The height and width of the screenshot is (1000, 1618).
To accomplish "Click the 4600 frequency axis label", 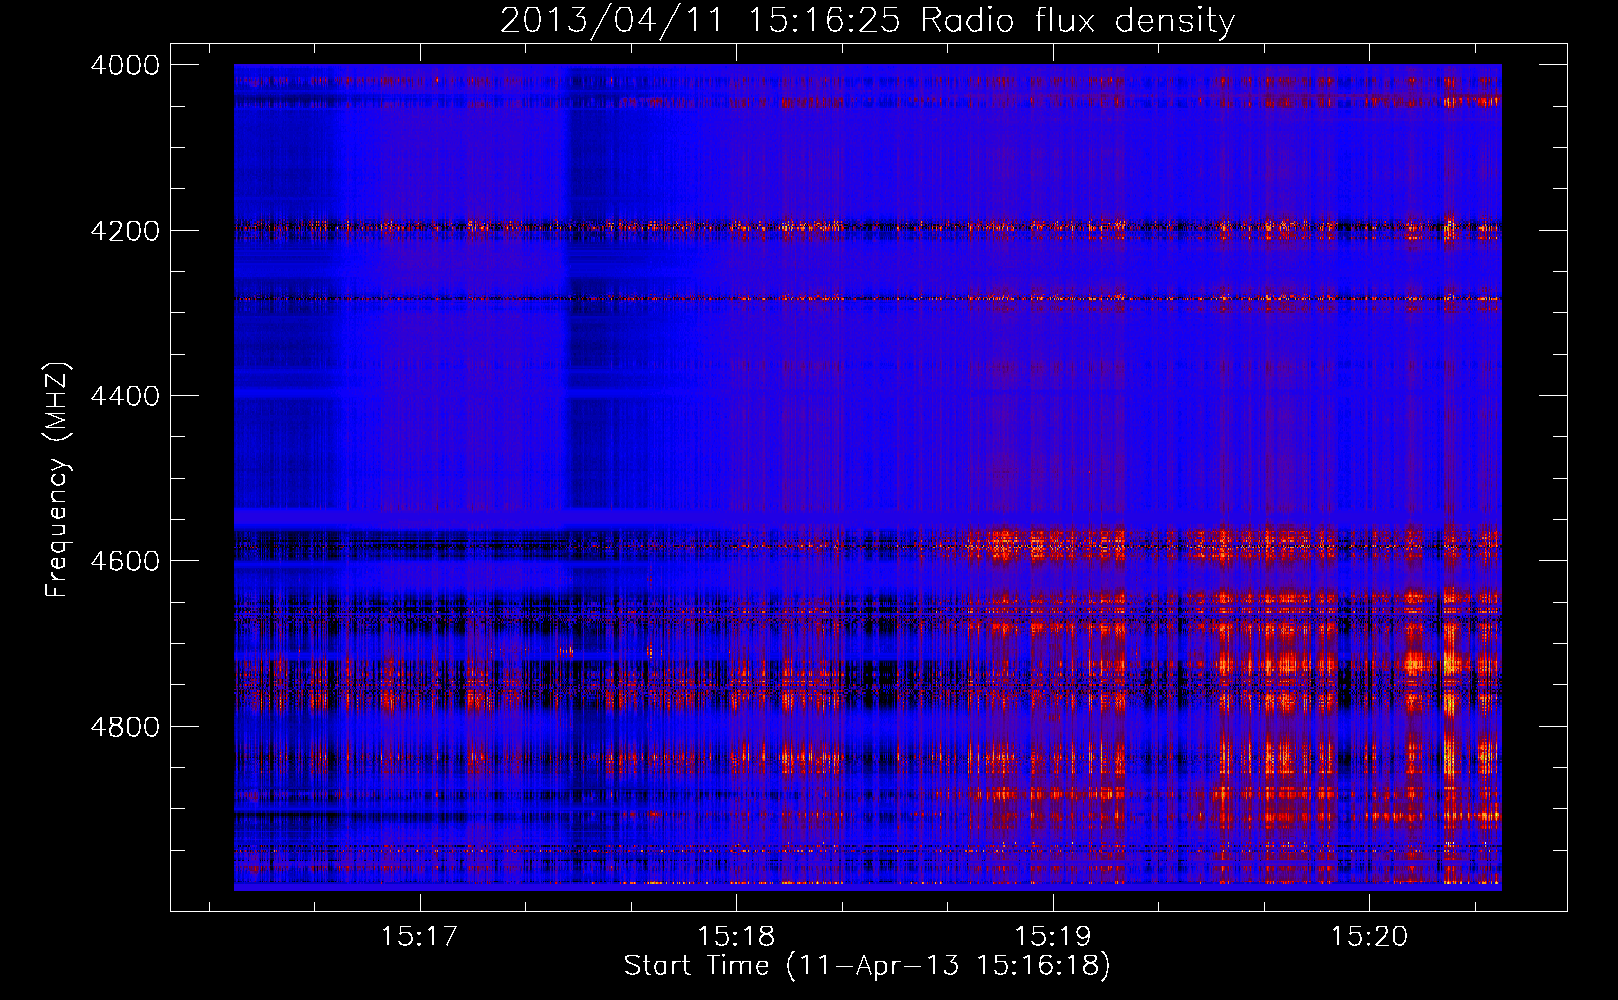I will click(x=125, y=561).
